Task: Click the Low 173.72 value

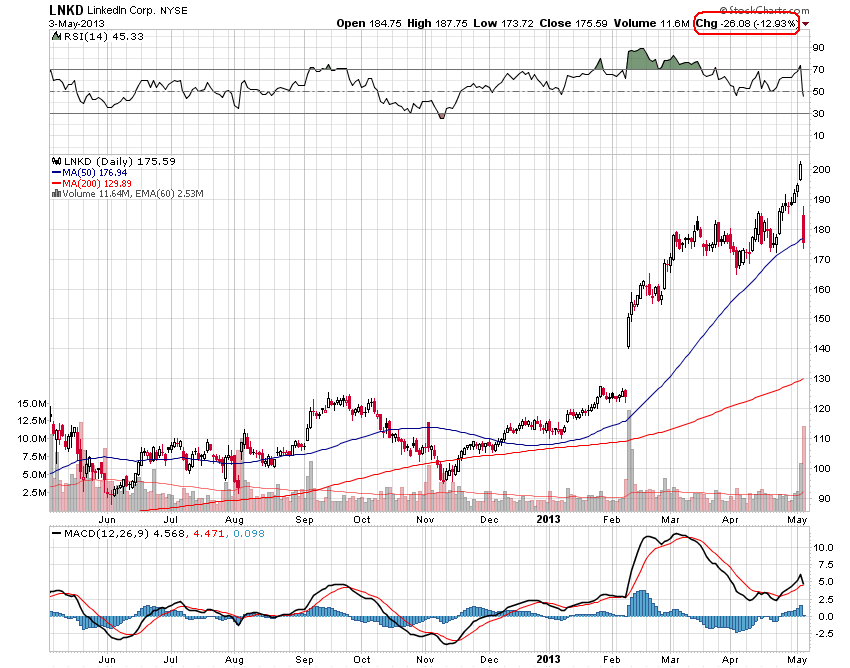Action: (x=503, y=23)
